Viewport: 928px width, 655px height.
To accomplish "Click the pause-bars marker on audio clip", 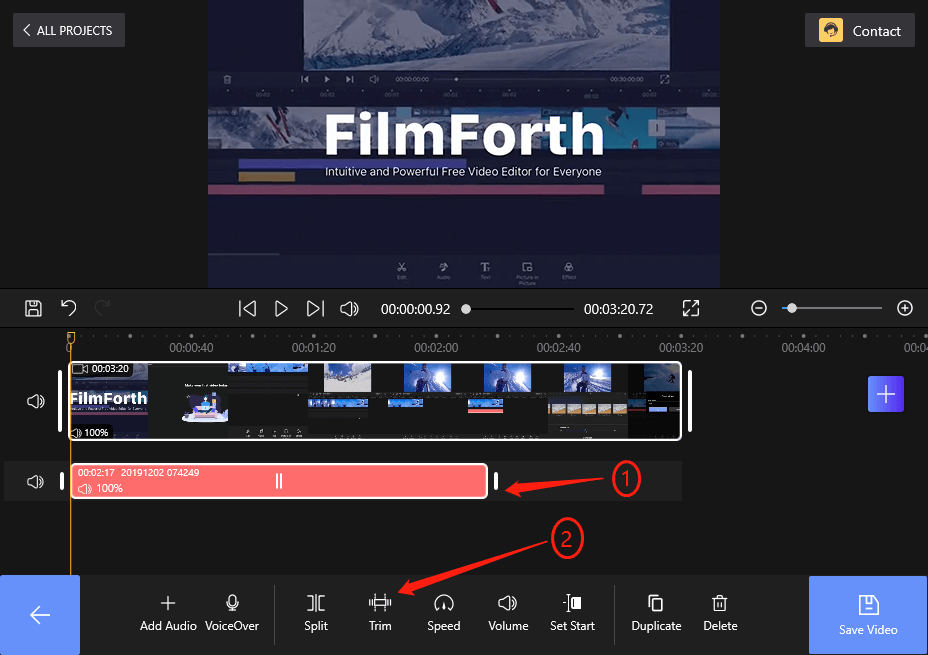I will pos(279,481).
